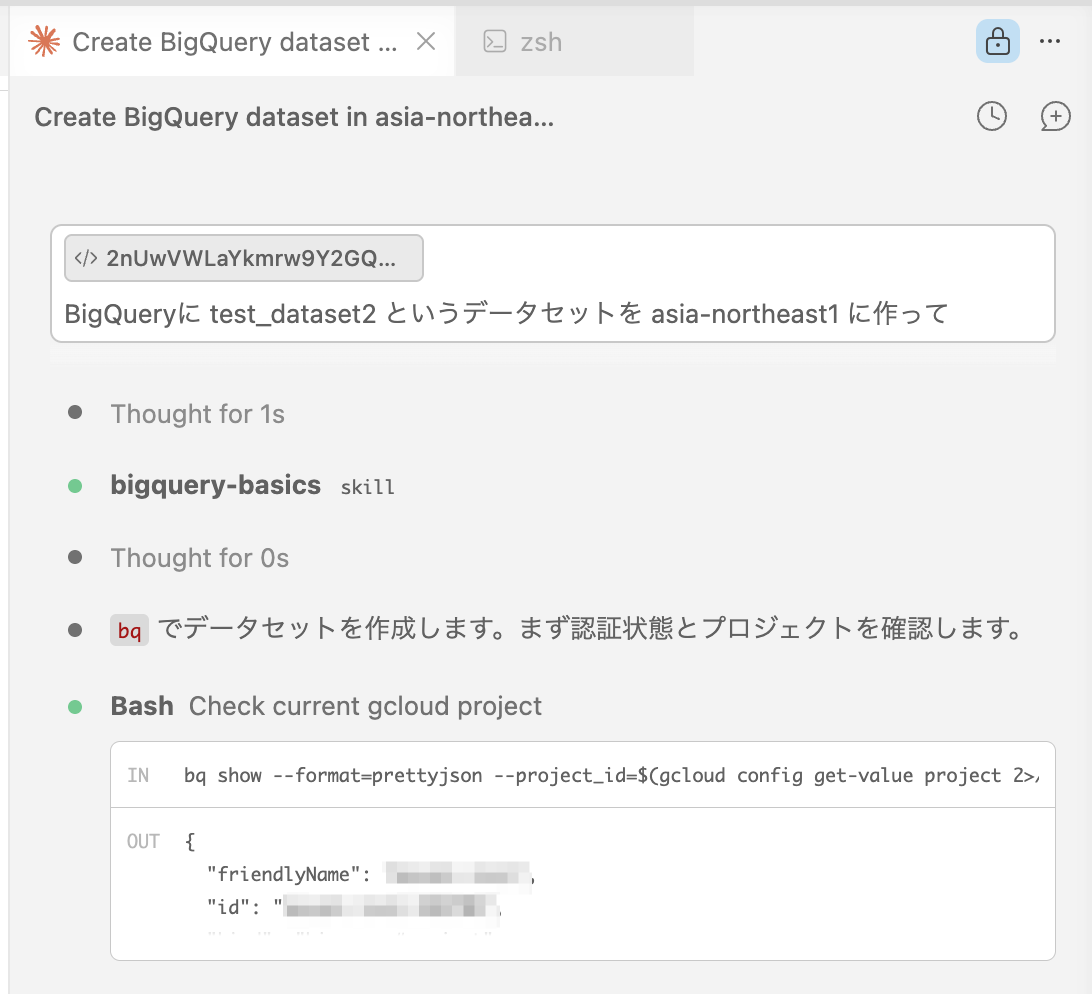Image resolution: width=1092 pixels, height=994 pixels.
Task: Expand the 'Thought for 1s' entry
Action: pos(198,414)
